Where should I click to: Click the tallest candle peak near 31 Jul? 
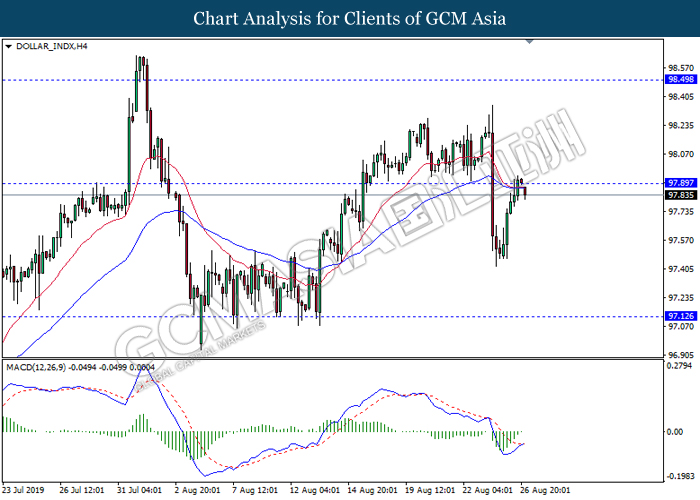141,60
